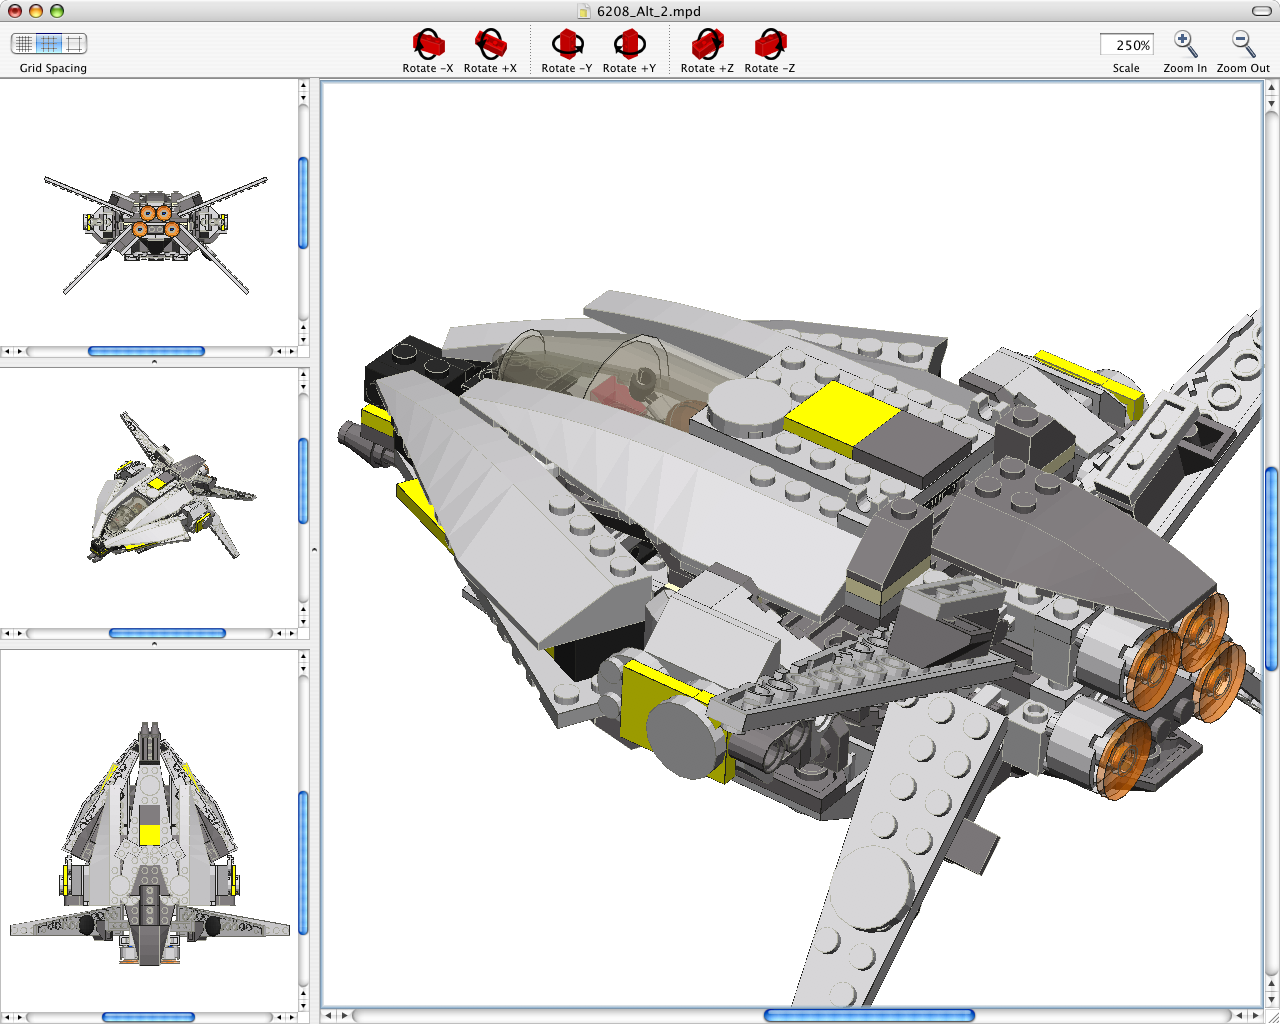Switch to fine grid spacing
The height and width of the screenshot is (1024, 1280).
23,43
